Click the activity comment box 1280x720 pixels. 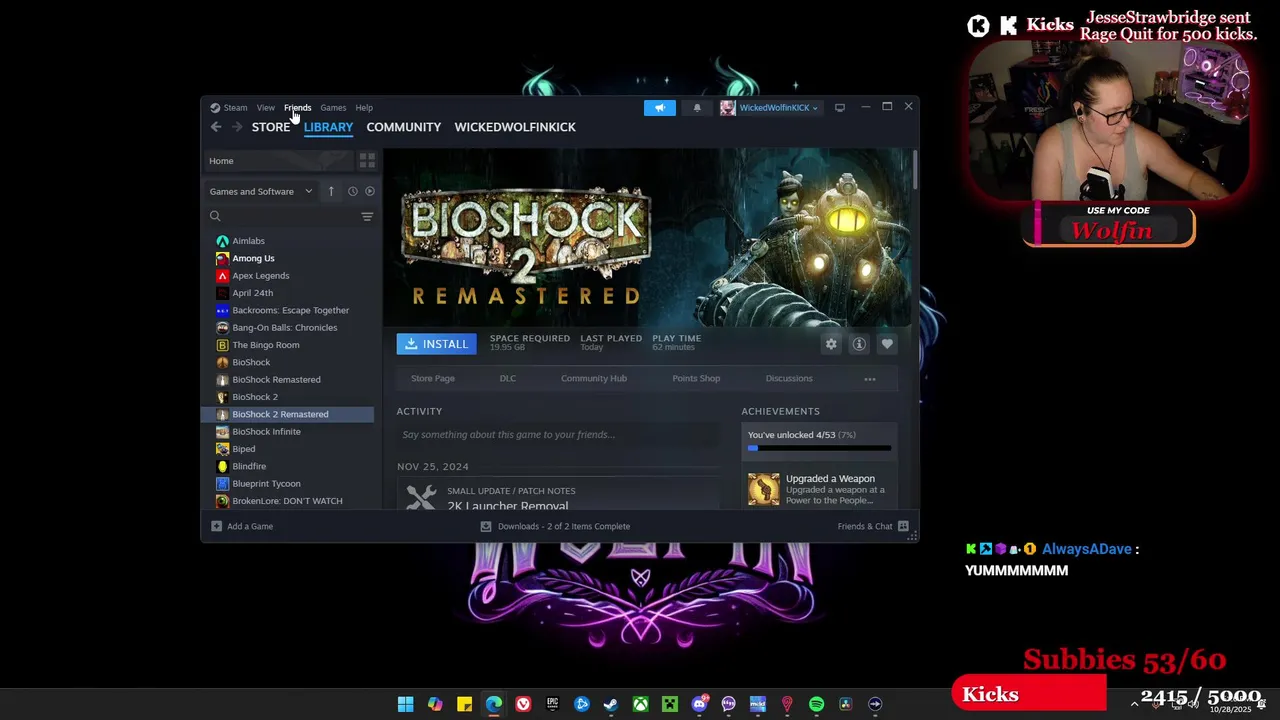[558, 435]
